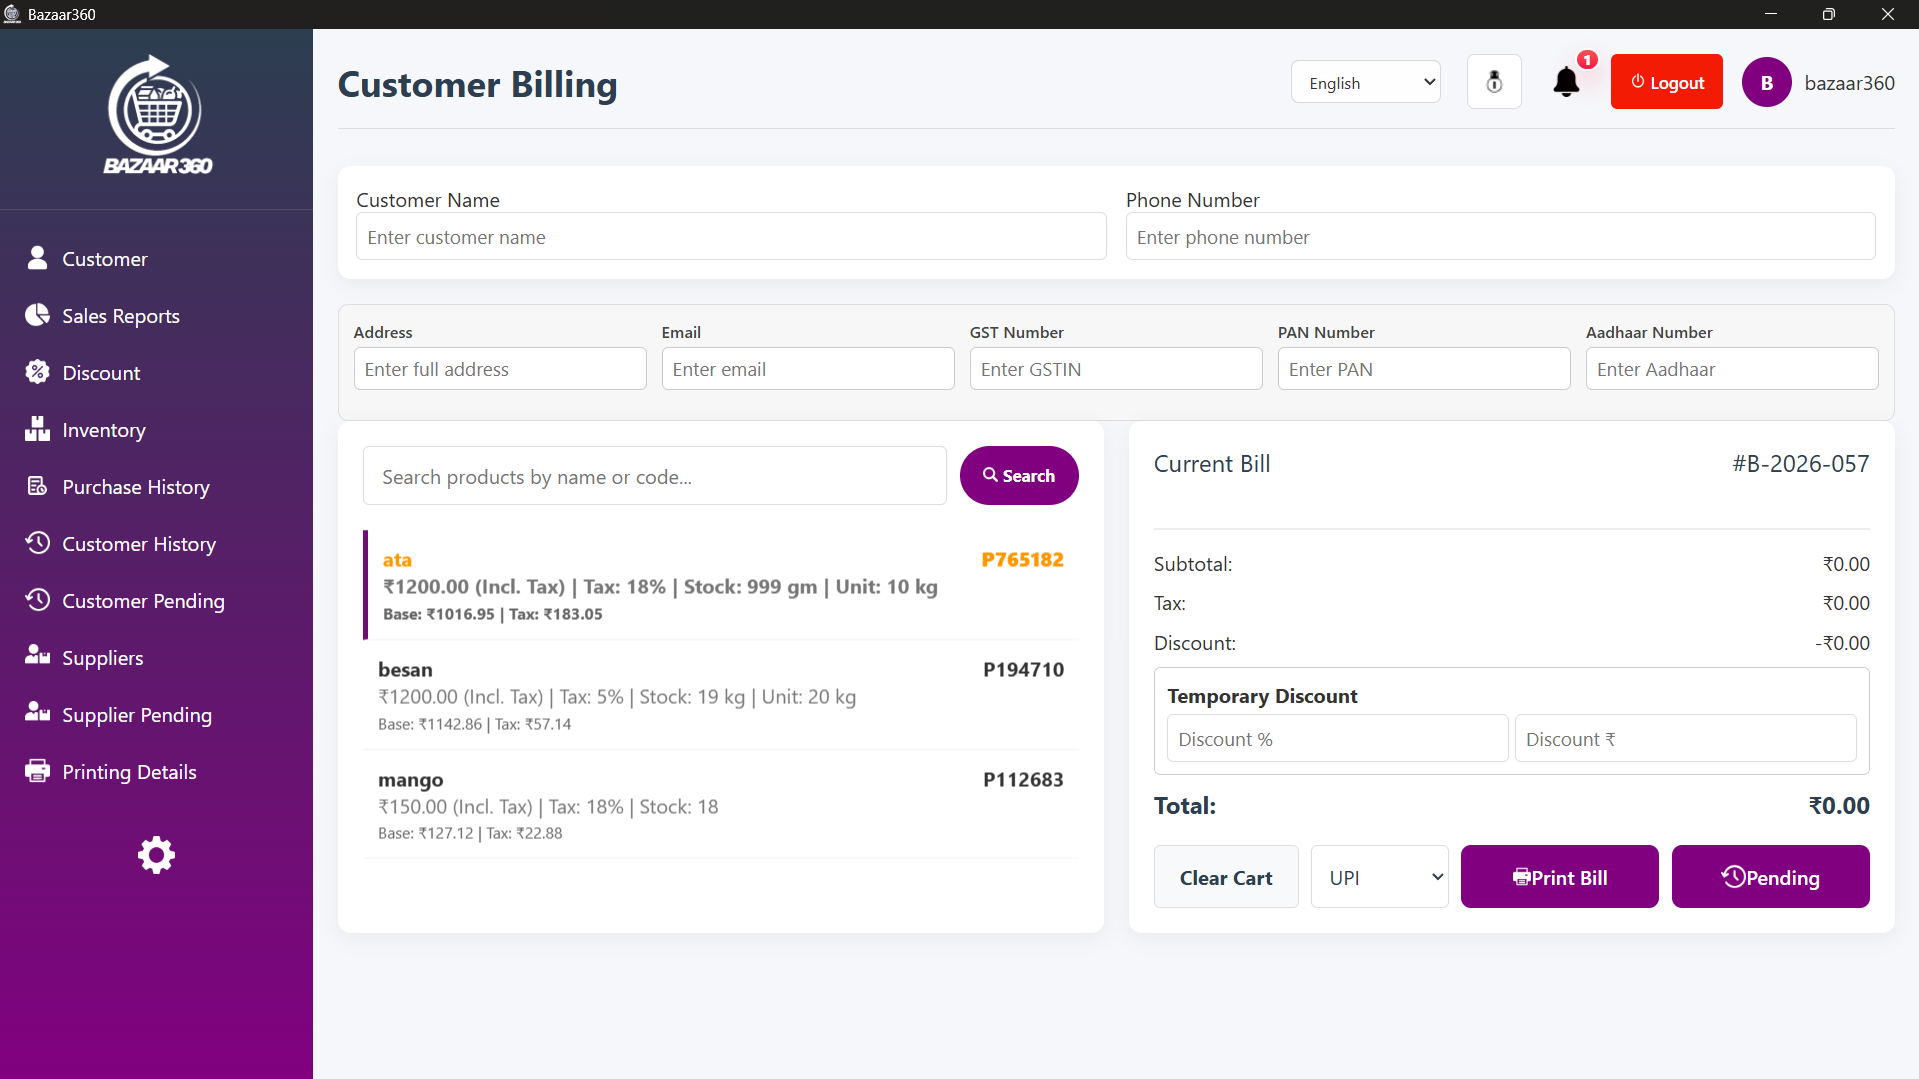Click the Bazaar360 logo in sidebar
The width and height of the screenshot is (1919, 1079).
tap(157, 116)
